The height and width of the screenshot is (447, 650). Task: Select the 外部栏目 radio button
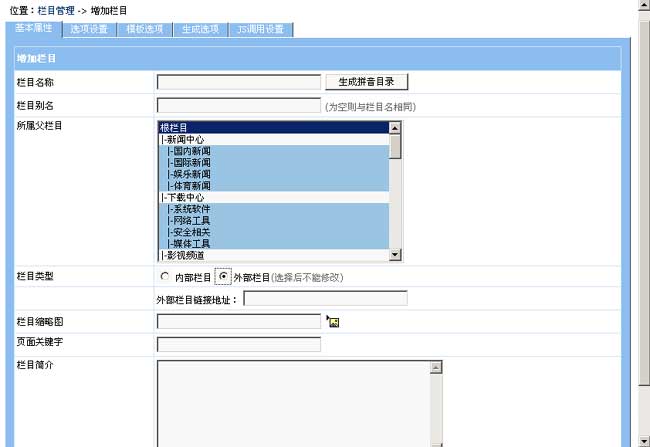[x=224, y=276]
